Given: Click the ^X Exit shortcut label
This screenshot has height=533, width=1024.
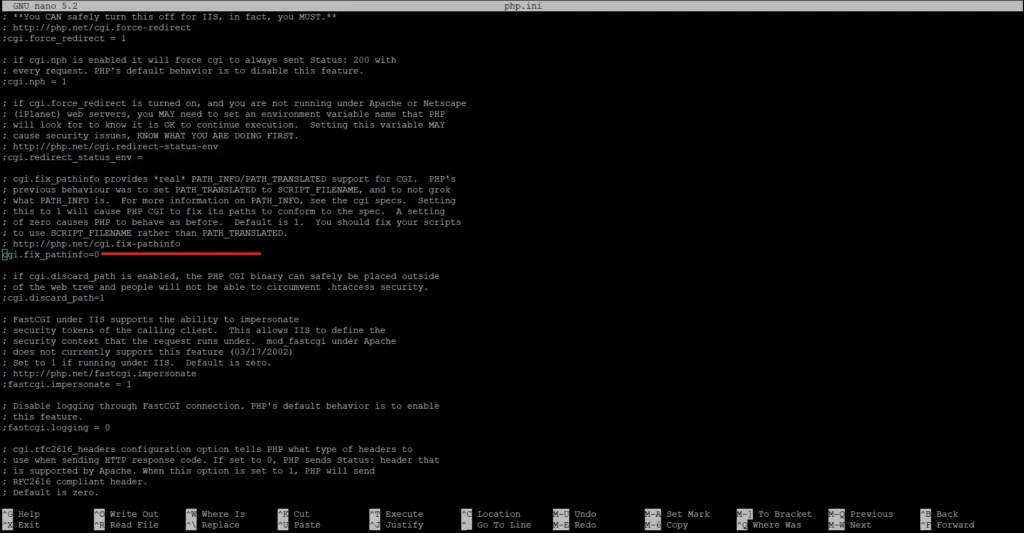Looking at the screenshot, I should [x=21, y=525].
